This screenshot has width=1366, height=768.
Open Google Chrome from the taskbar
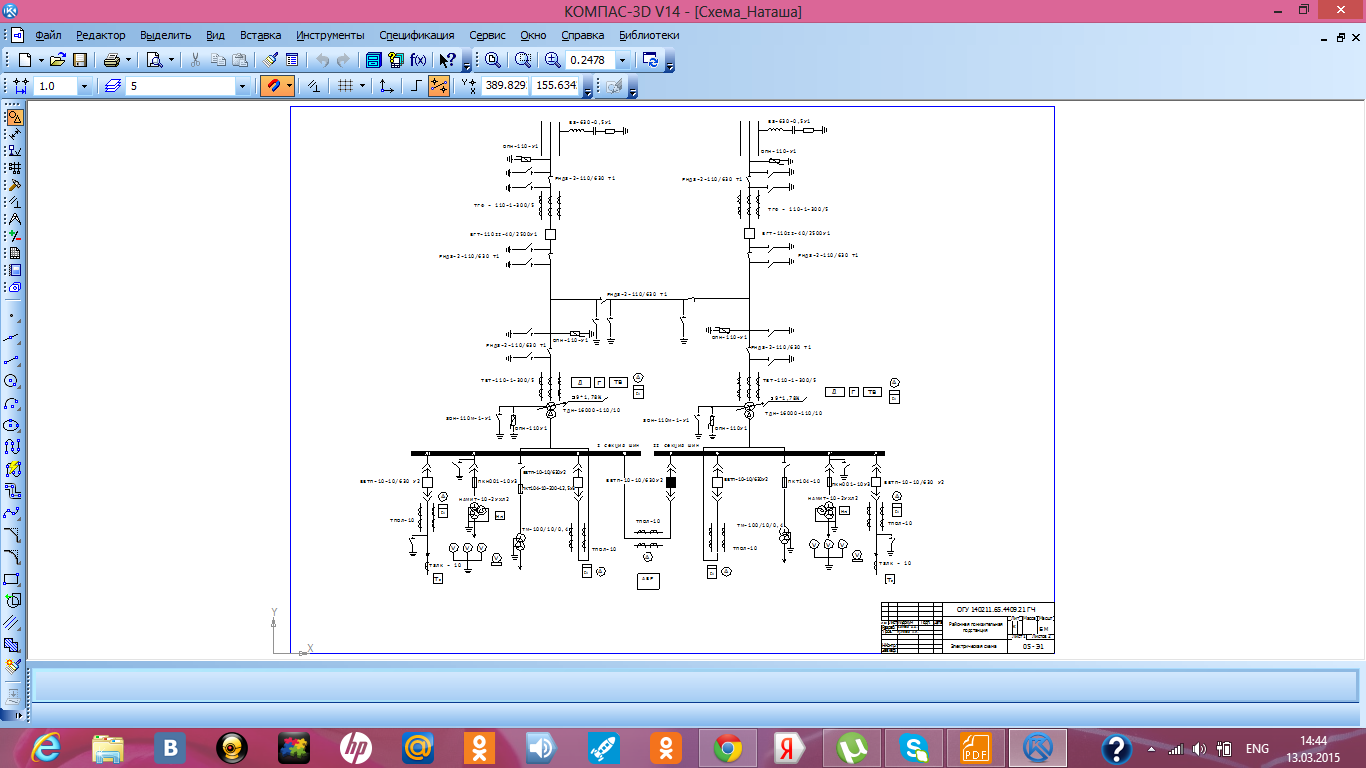(727, 747)
